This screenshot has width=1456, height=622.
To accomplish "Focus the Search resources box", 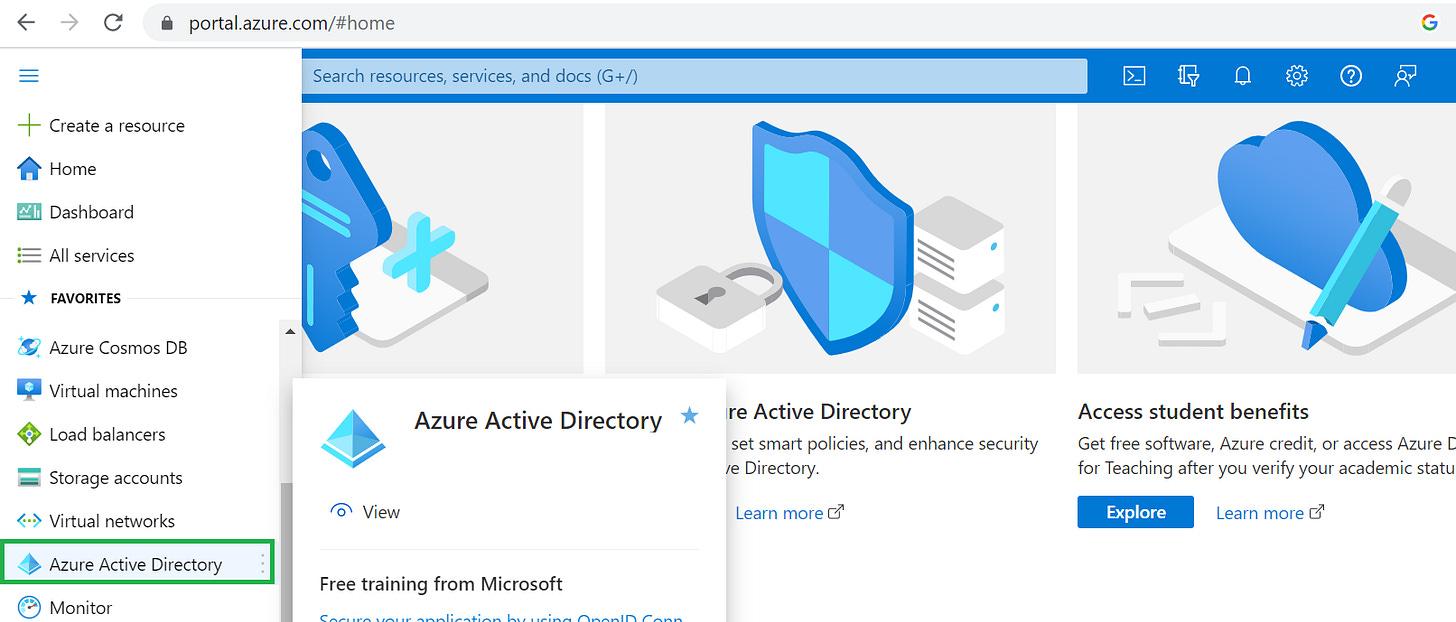I will (694, 76).
